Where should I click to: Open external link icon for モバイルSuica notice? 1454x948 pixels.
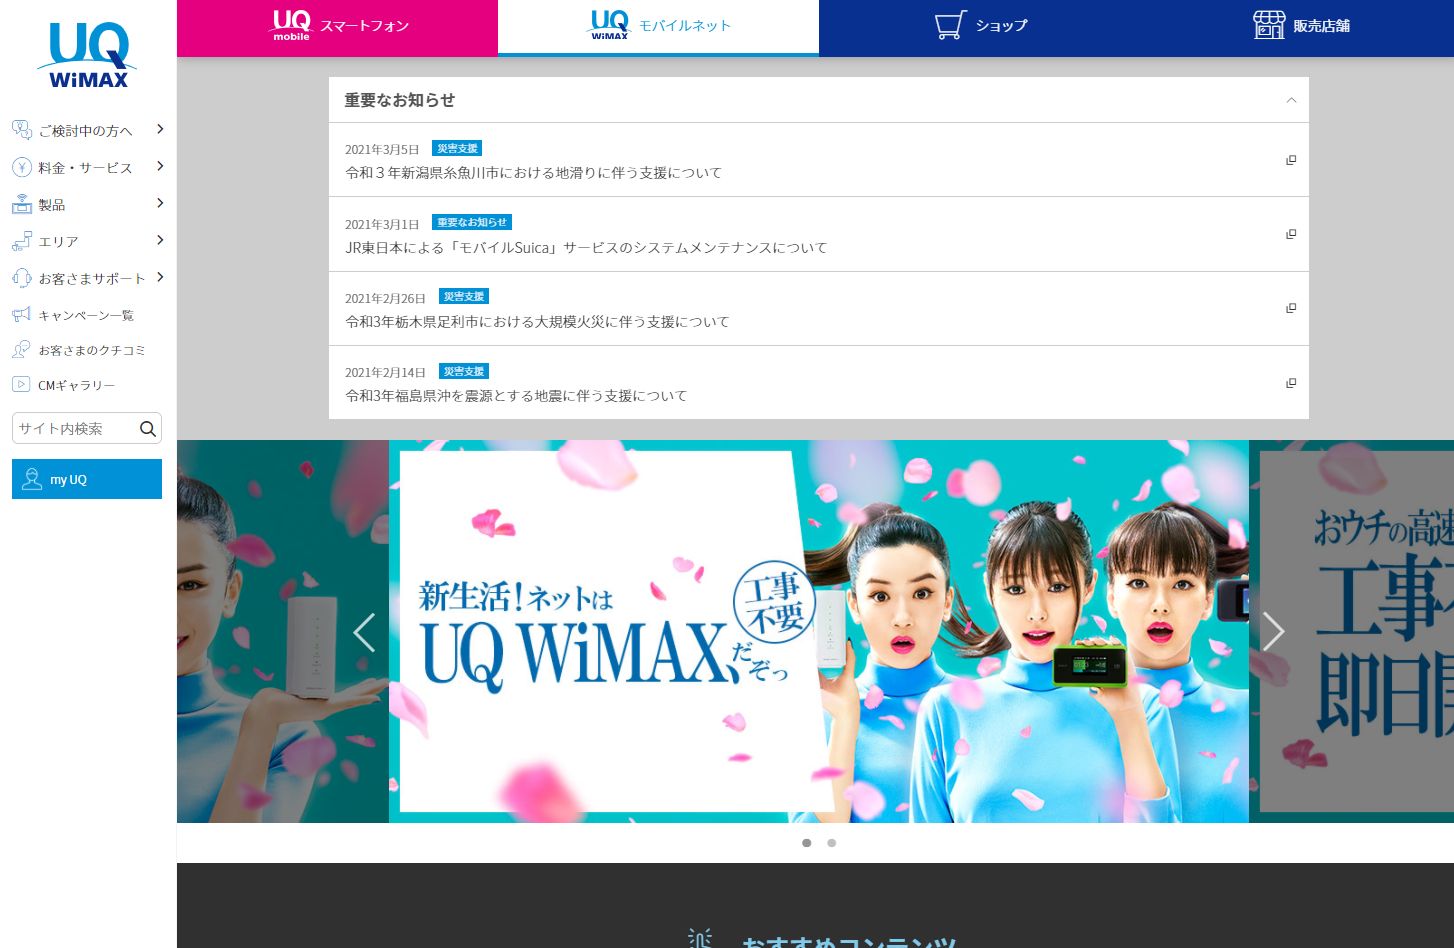tap(1291, 234)
